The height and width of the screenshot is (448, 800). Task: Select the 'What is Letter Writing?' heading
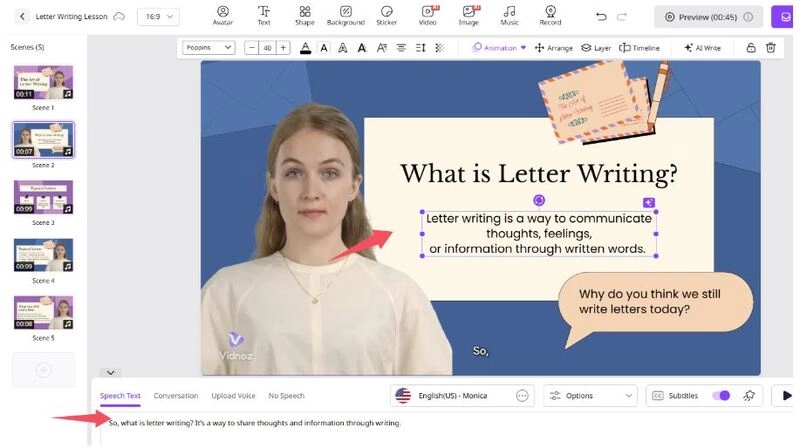click(x=539, y=173)
